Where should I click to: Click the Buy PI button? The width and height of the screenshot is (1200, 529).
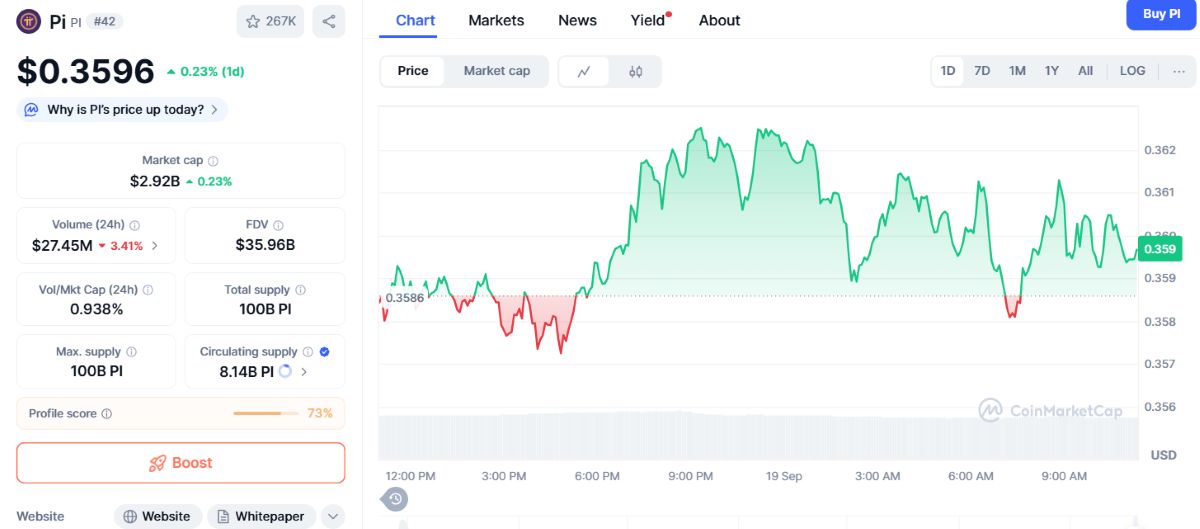[x=1161, y=14]
